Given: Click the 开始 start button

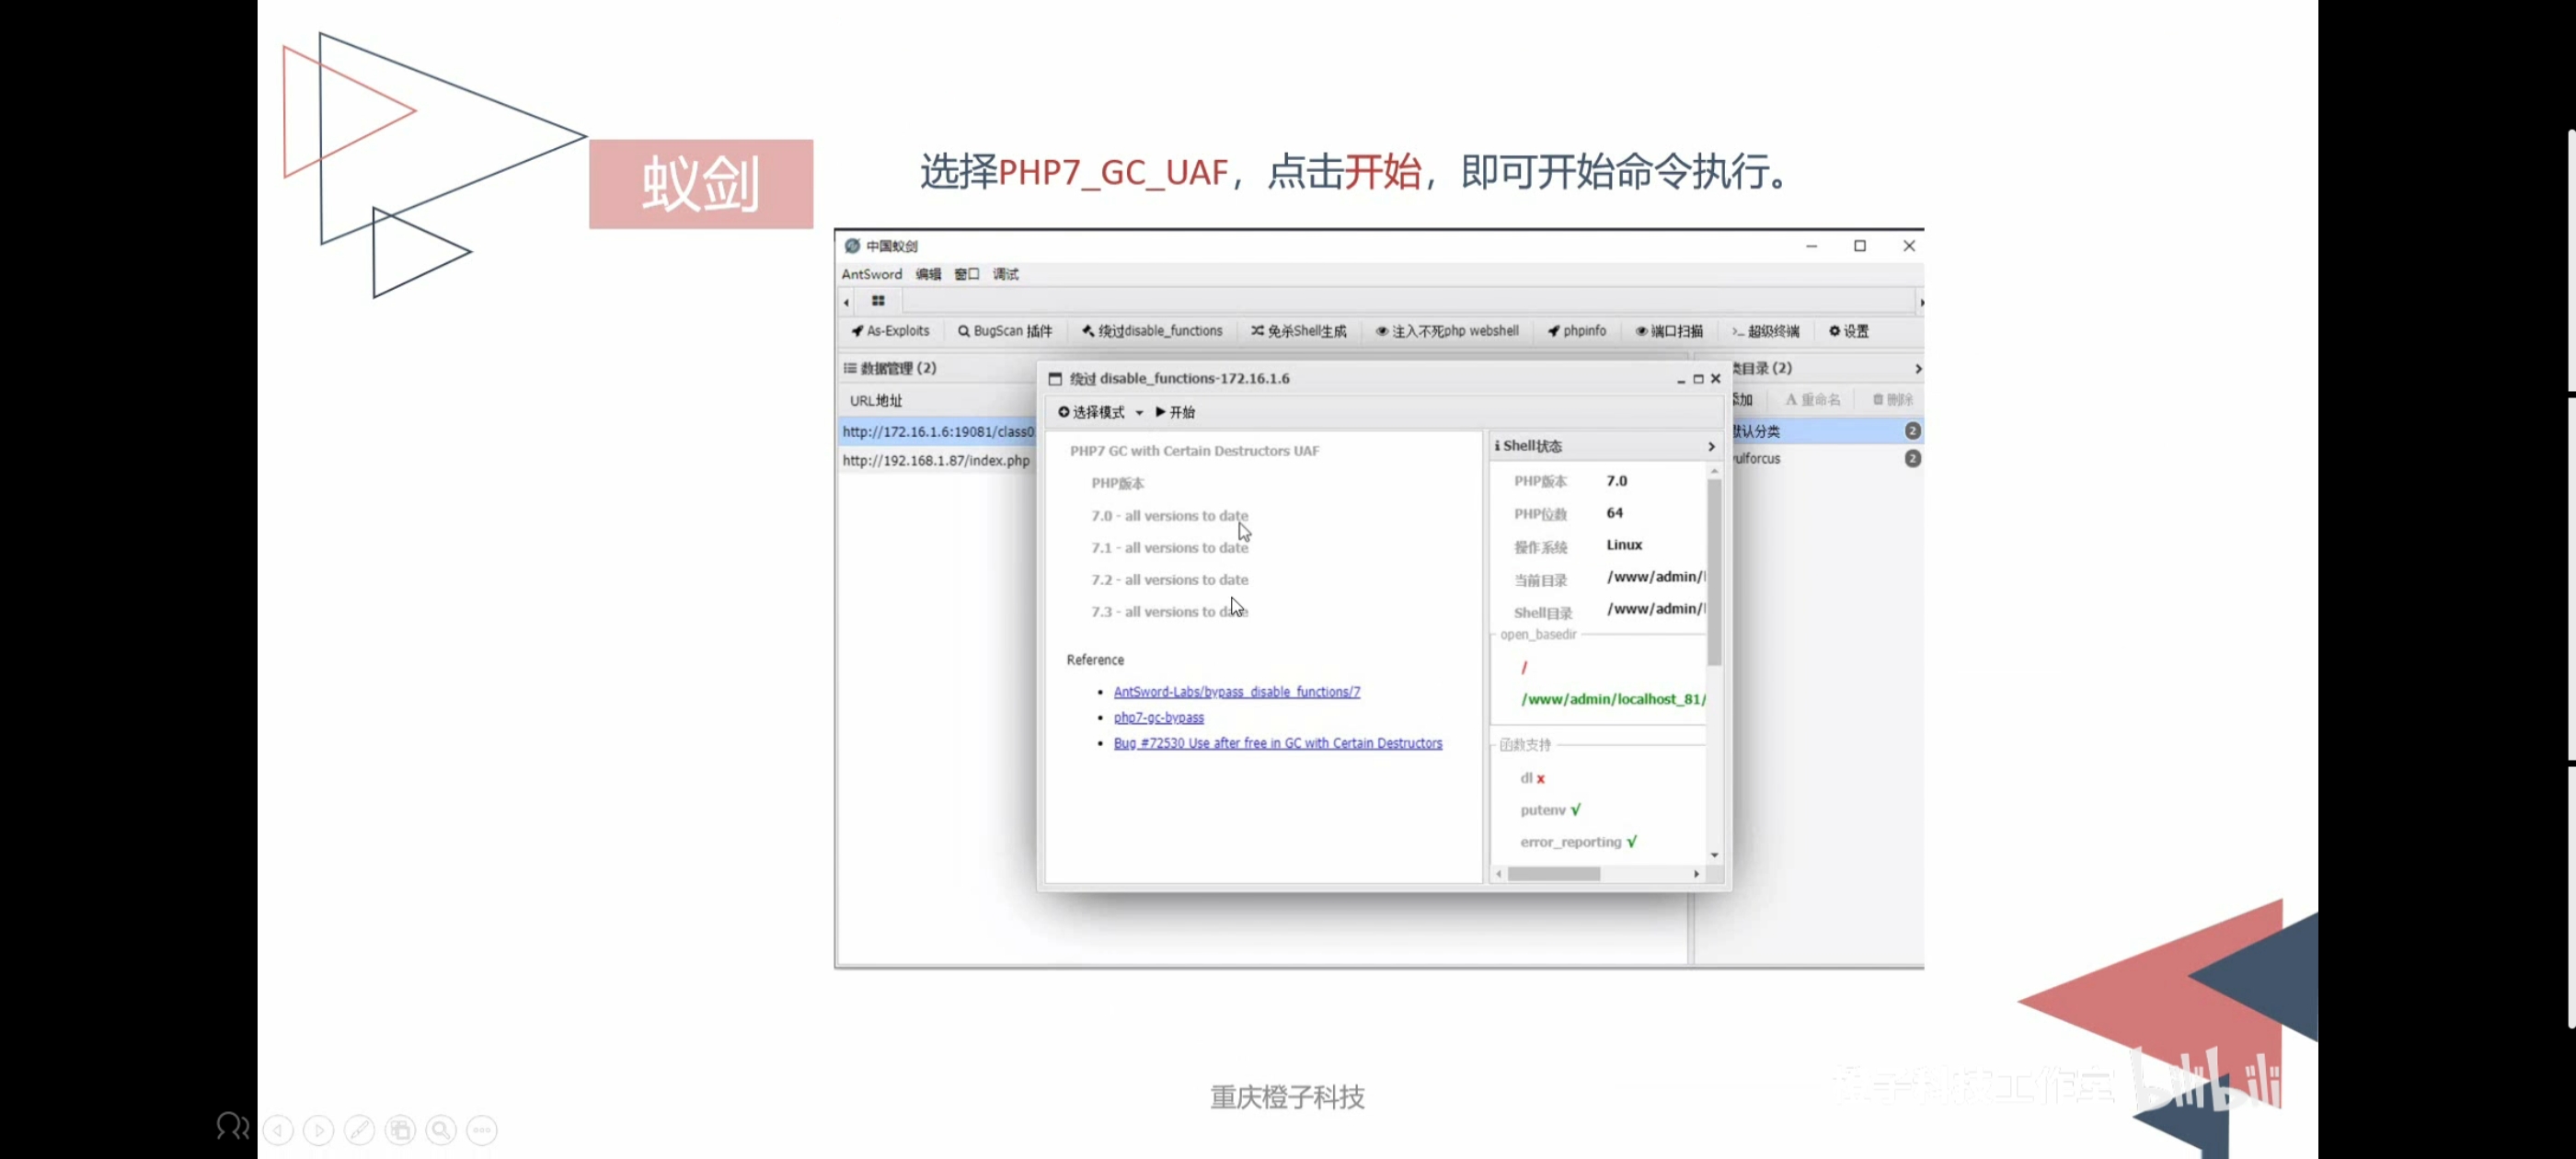Looking at the screenshot, I should [x=1175, y=411].
